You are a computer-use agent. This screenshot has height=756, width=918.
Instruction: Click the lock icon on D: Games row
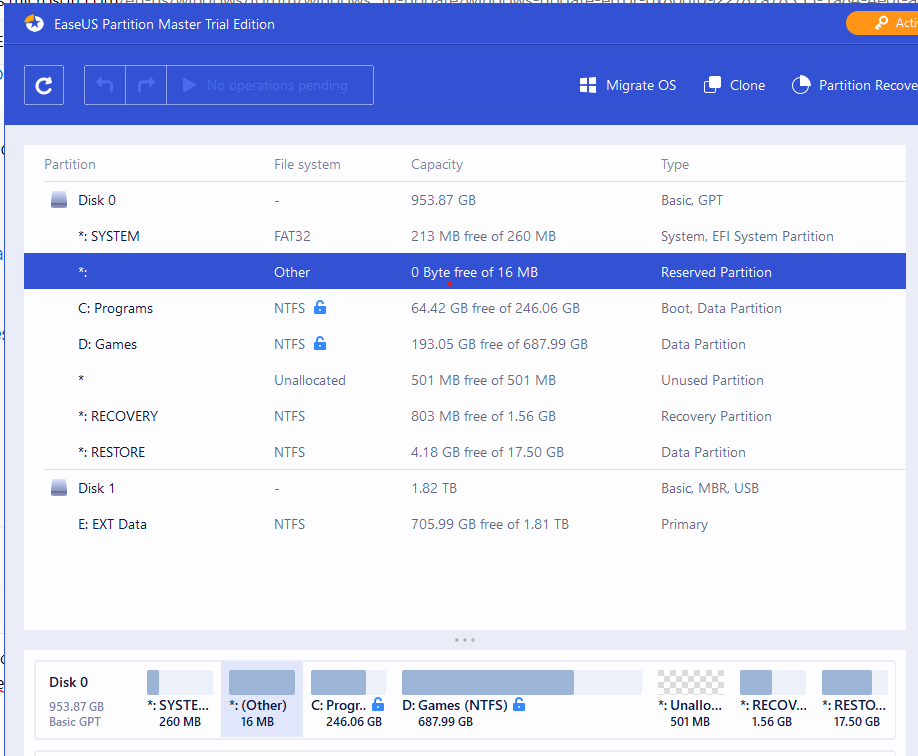[320, 343]
